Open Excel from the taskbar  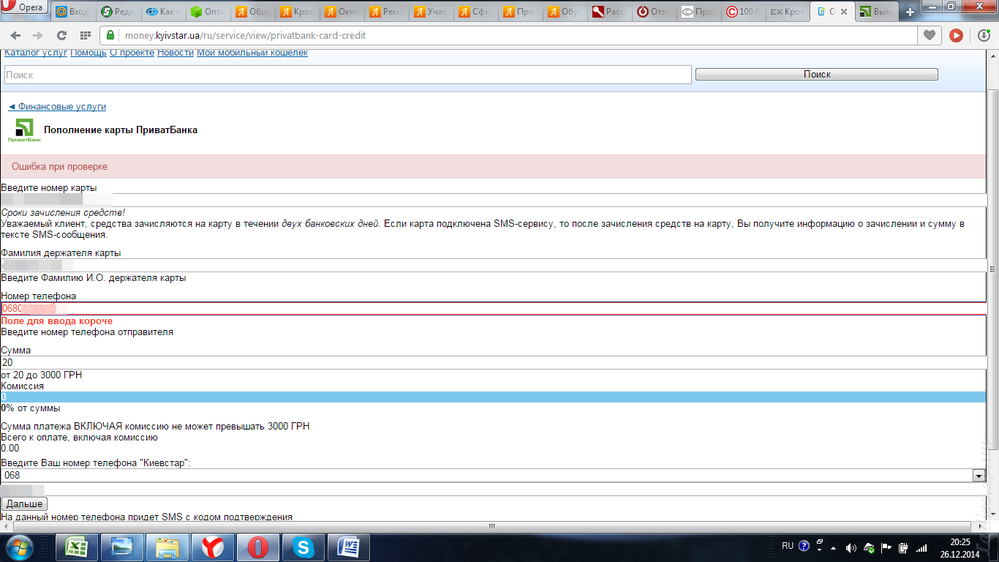click(x=76, y=547)
